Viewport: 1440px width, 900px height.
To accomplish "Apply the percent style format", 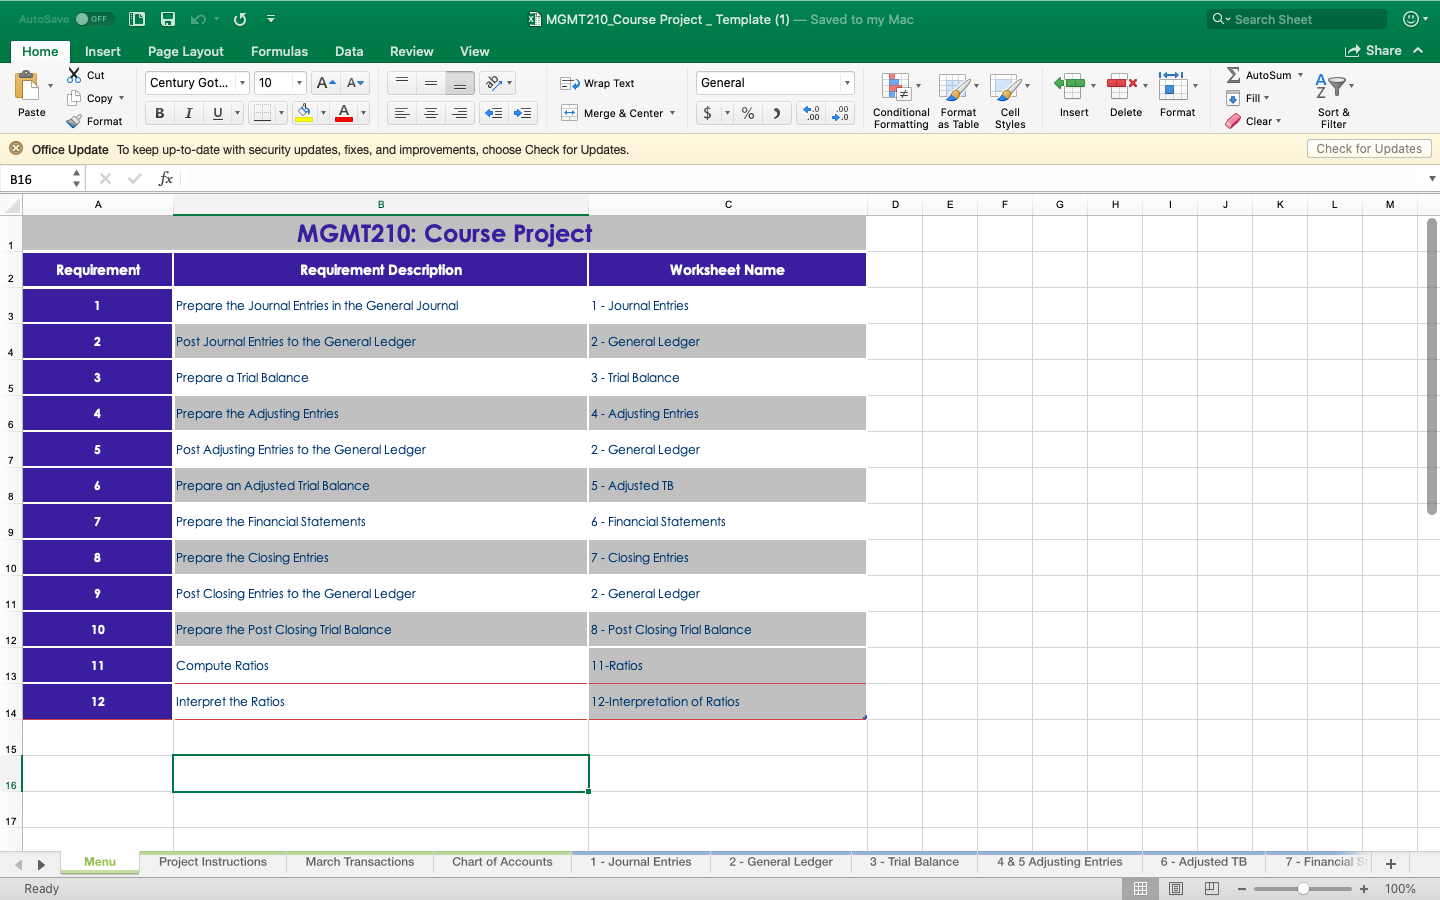I will pos(748,113).
